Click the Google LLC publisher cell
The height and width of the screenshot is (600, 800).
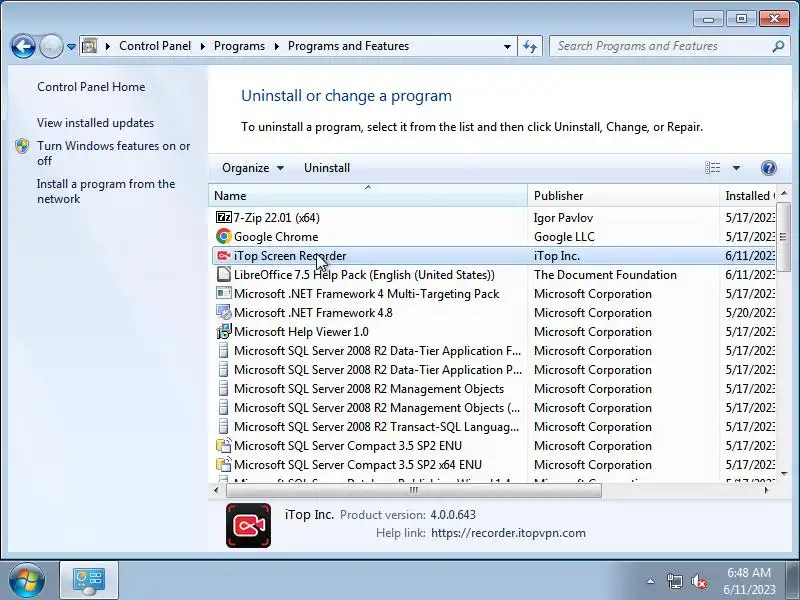(x=564, y=236)
